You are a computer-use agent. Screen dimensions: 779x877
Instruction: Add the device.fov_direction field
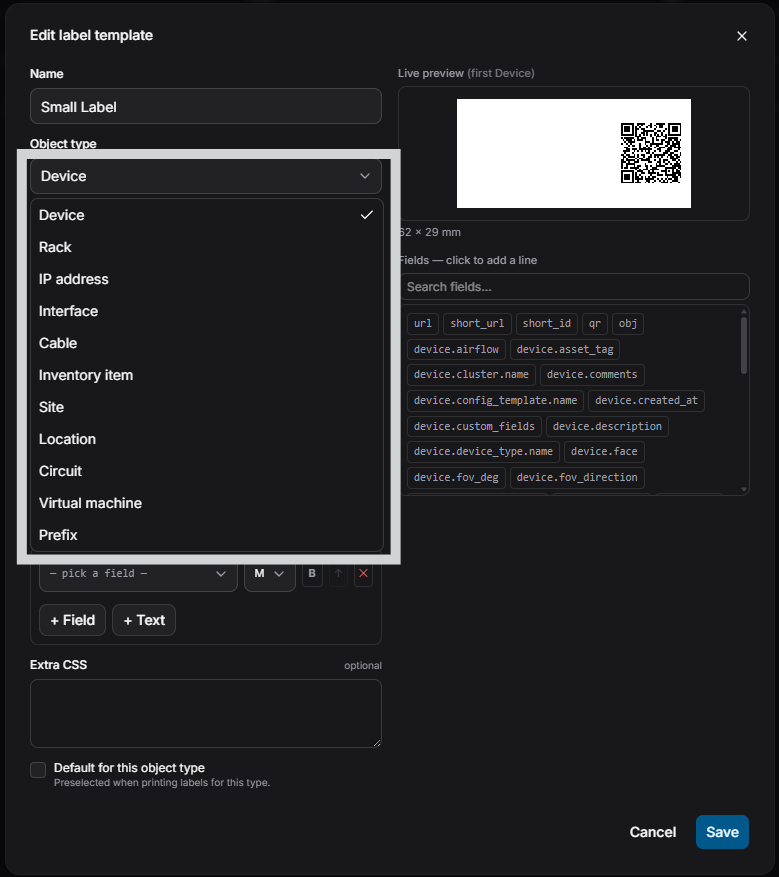click(577, 478)
